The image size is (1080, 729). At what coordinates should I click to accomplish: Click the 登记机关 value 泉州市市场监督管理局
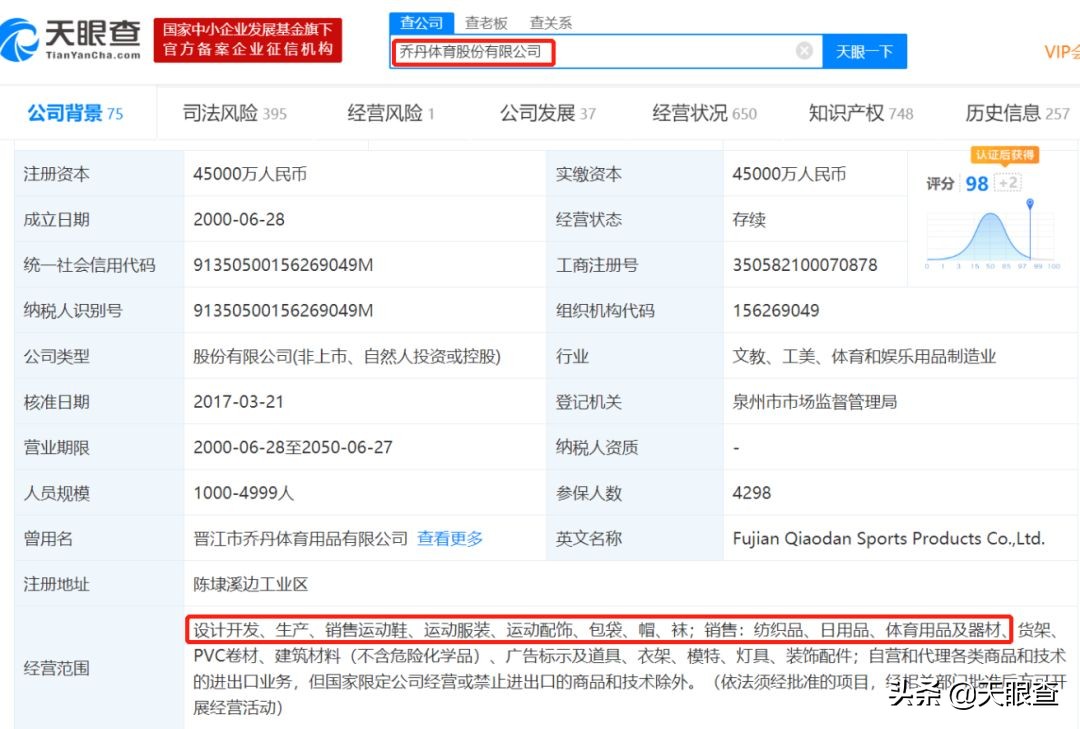click(x=814, y=402)
